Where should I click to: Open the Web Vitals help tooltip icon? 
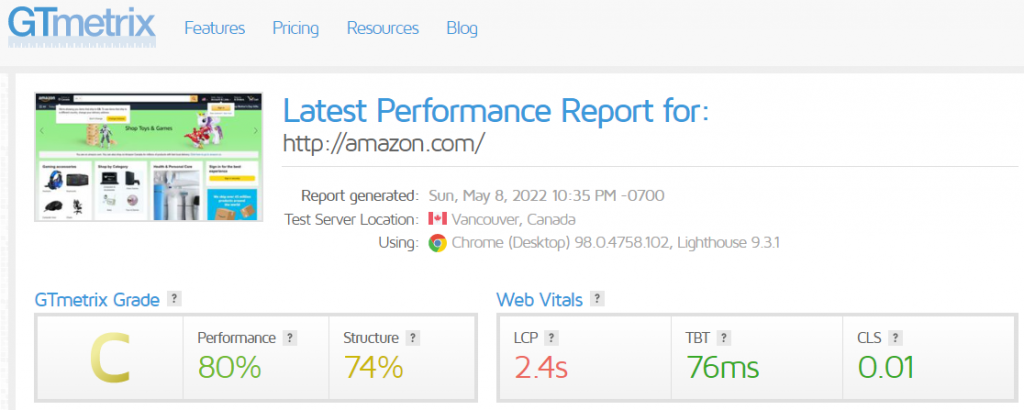coord(598,298)
